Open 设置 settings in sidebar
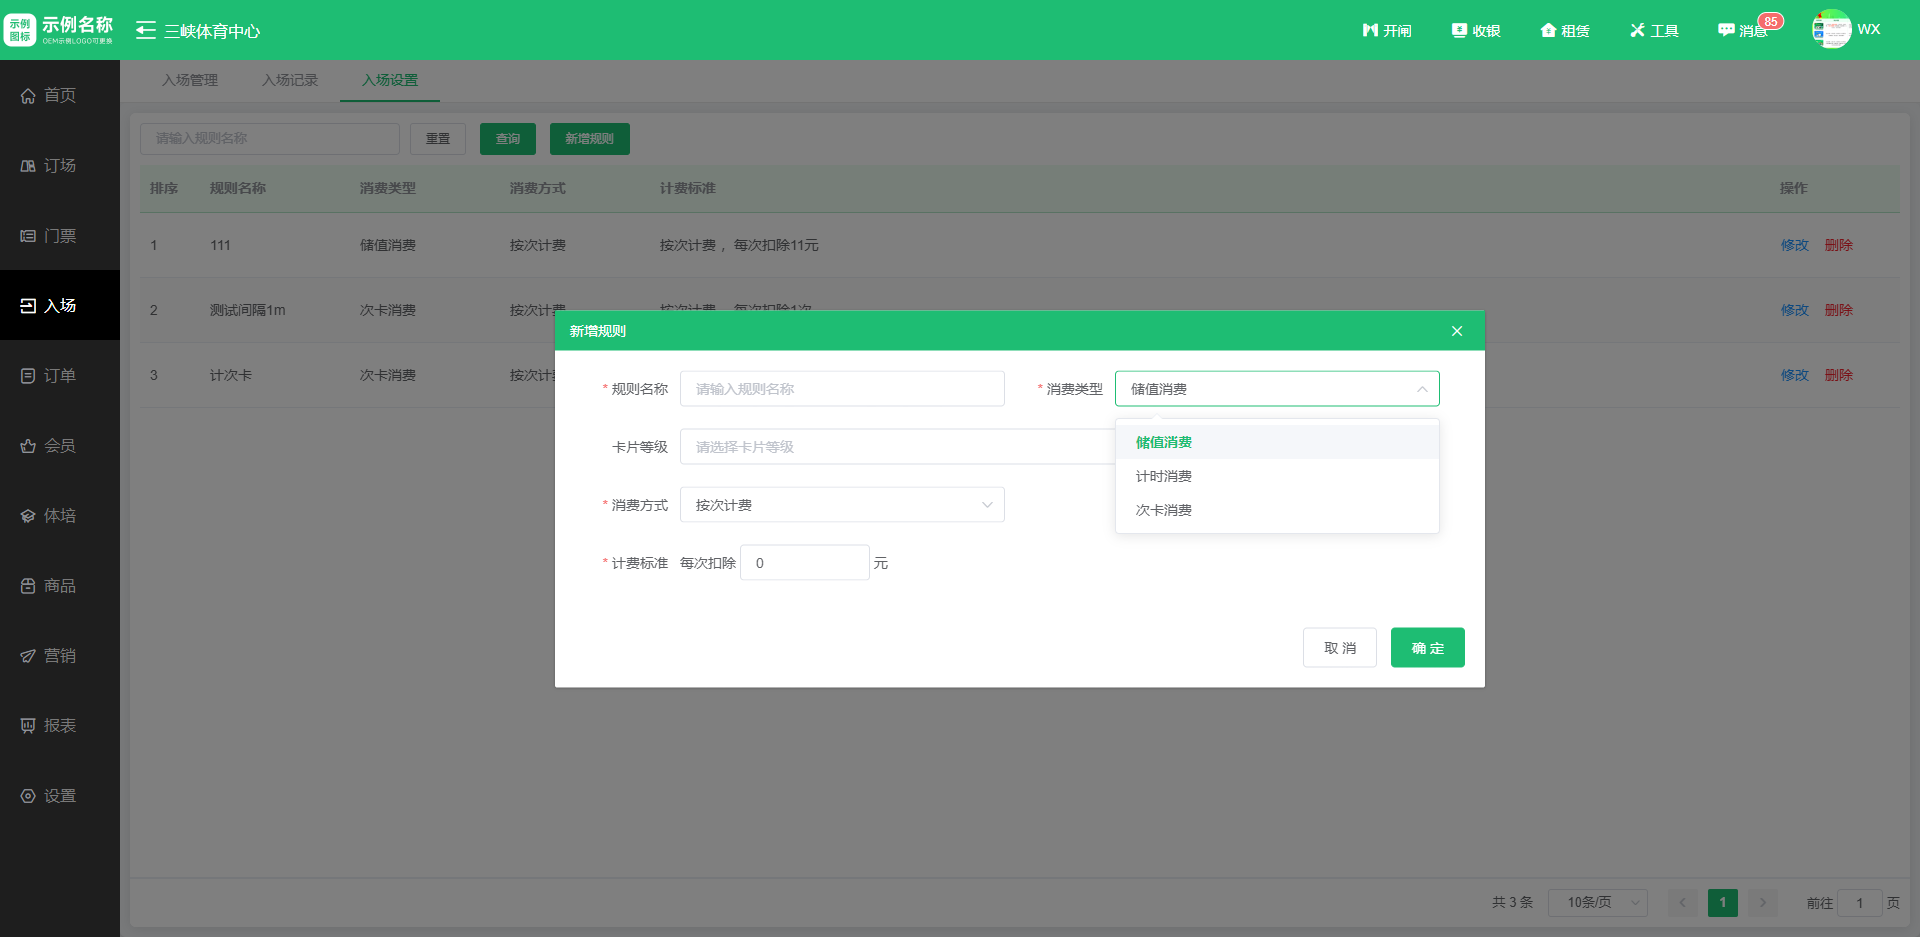Image resolution: width=1920 pixels, height=937 pixels. click(x=60, y=796)
